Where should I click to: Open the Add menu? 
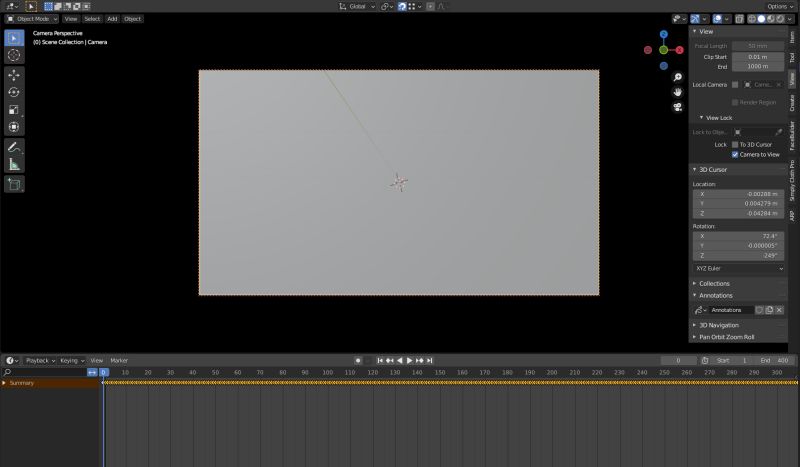pyautogui.click(x=112, y=19)
